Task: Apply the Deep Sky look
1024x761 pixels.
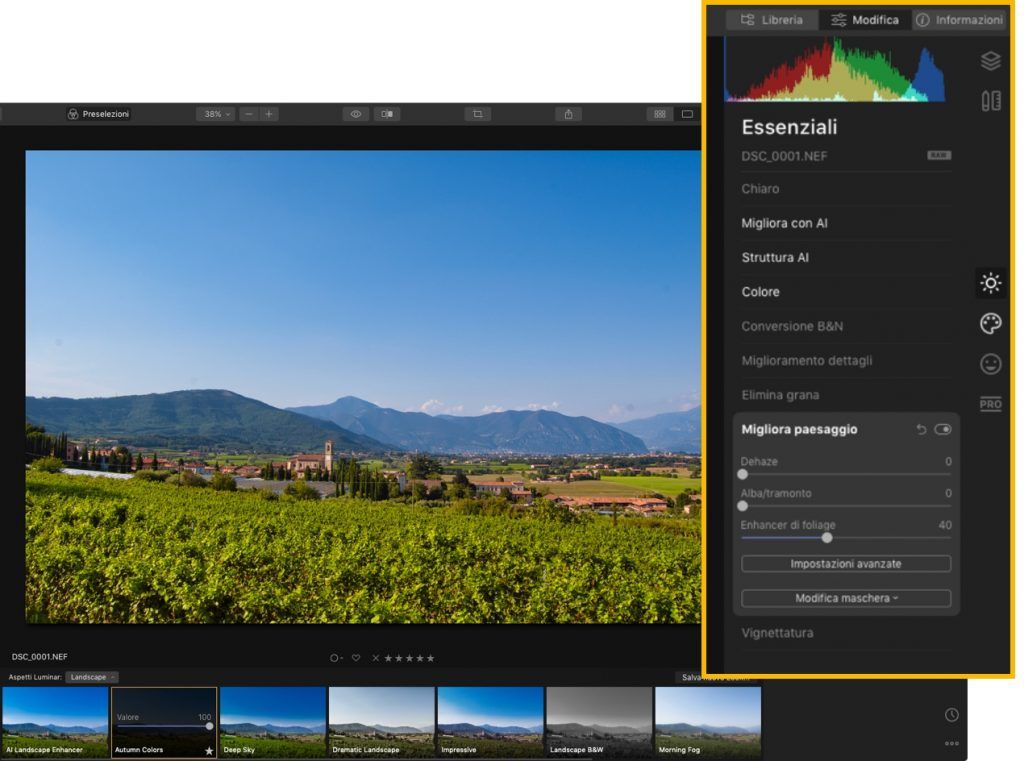Action: (x=272, y=722)
